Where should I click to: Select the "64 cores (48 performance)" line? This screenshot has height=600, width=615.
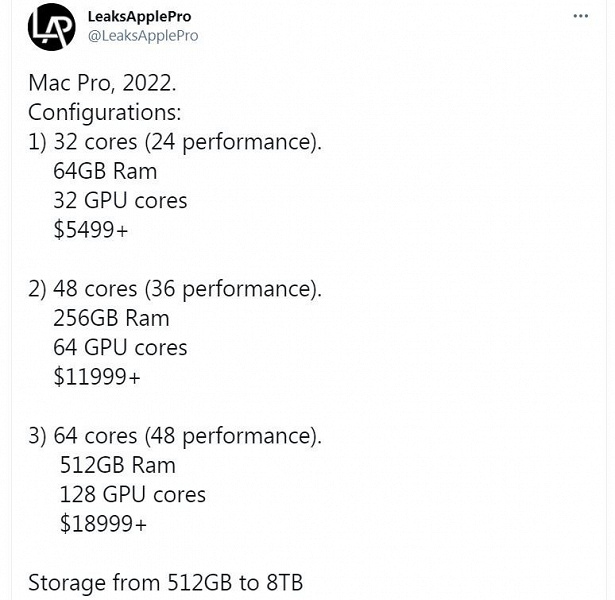click(x=187, y=436)
